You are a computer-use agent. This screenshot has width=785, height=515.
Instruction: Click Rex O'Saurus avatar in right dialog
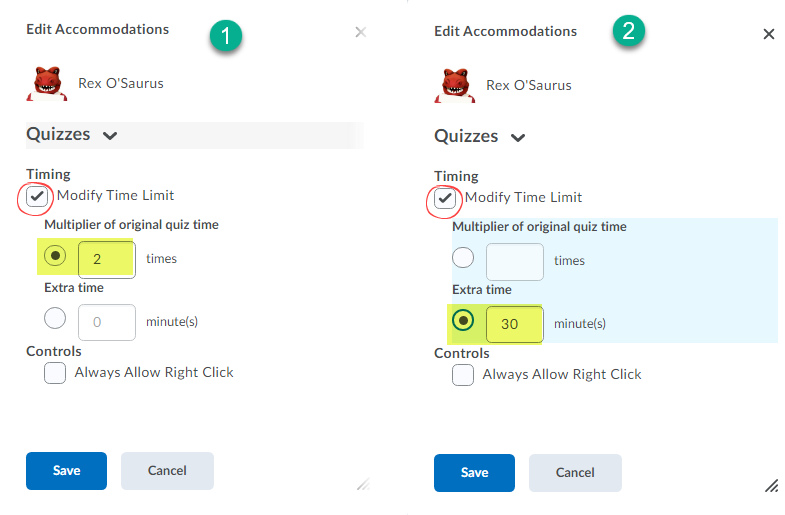coord(455,85)
